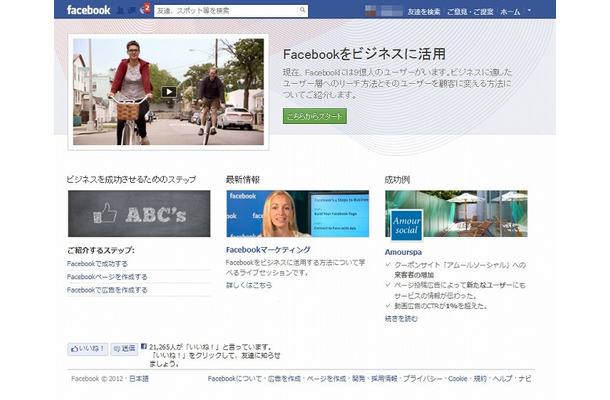The image size is (610, 400).
Task: Open friend requests icon in header
Action: [121, 10]
